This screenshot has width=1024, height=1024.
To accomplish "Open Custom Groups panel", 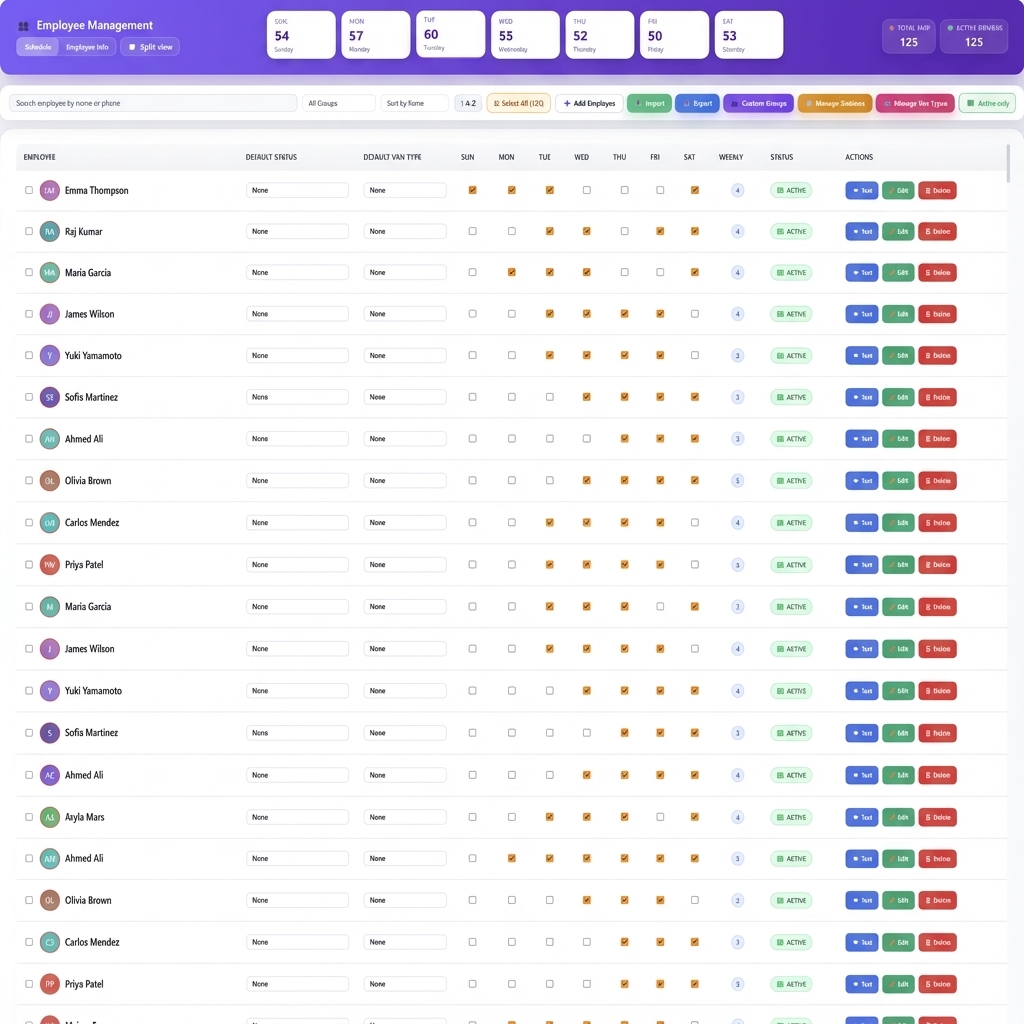I will point(759,103).
